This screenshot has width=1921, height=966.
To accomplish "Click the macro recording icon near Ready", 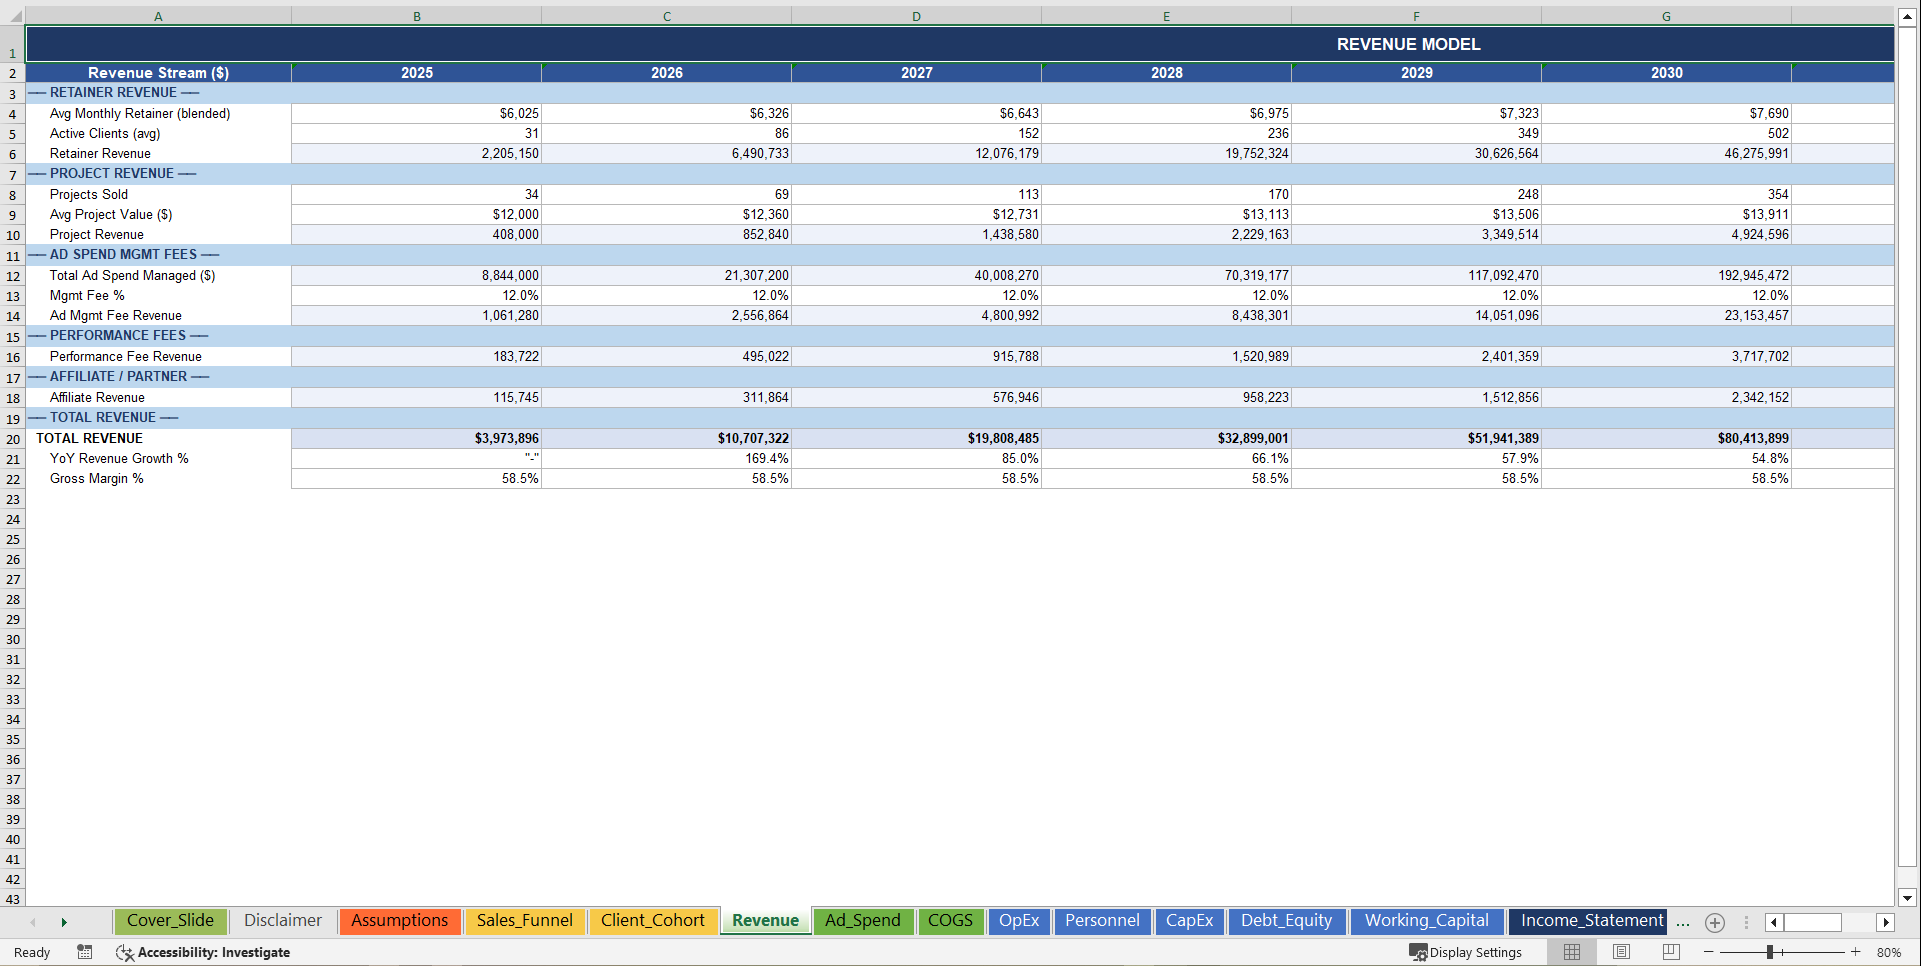I will pos(84,952).
